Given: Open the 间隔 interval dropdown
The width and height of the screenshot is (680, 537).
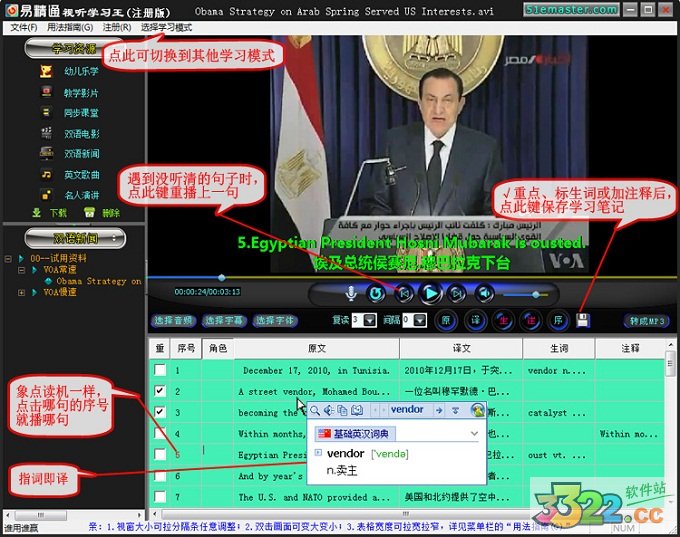Looking at the screenshot, I should [x=420, y=321].
